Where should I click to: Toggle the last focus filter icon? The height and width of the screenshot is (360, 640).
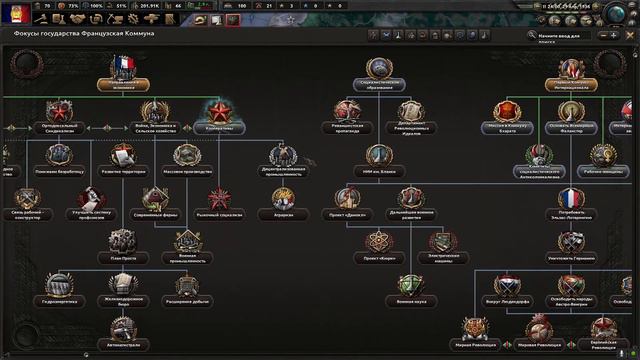pyautogui.click(x=484, y=36)
